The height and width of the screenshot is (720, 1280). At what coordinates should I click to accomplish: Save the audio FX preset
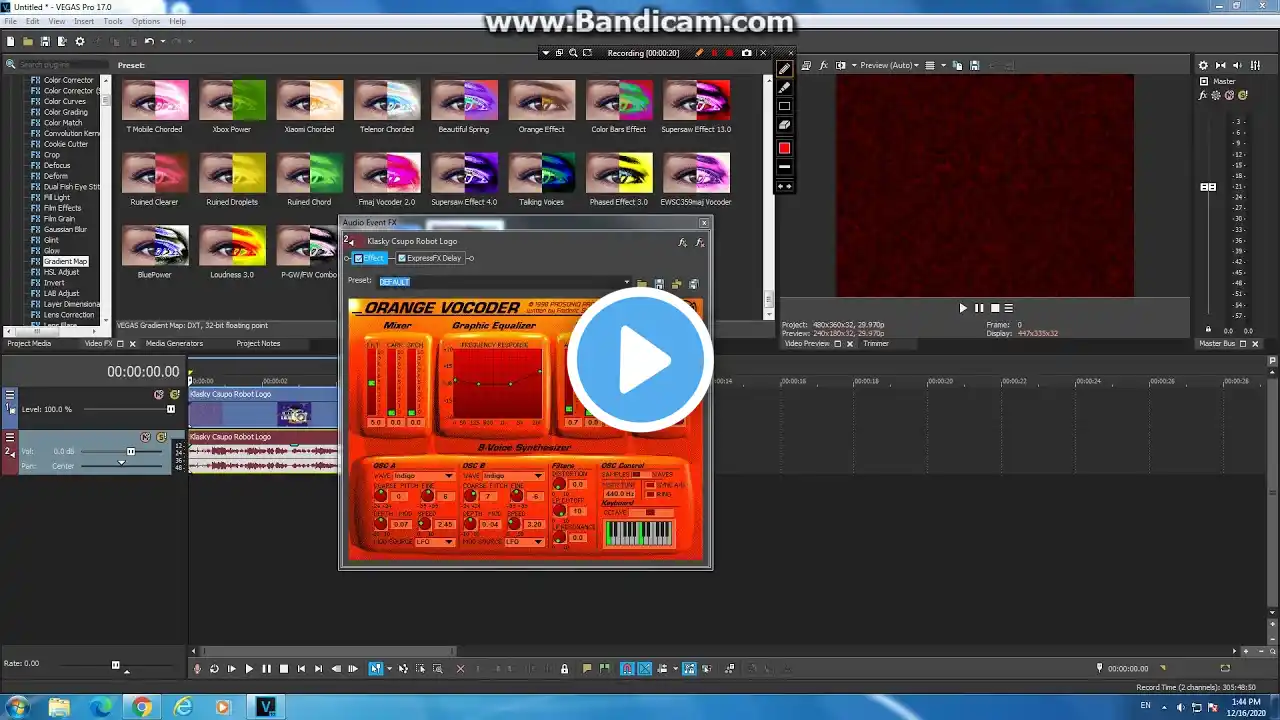click(x=659, y=283)
